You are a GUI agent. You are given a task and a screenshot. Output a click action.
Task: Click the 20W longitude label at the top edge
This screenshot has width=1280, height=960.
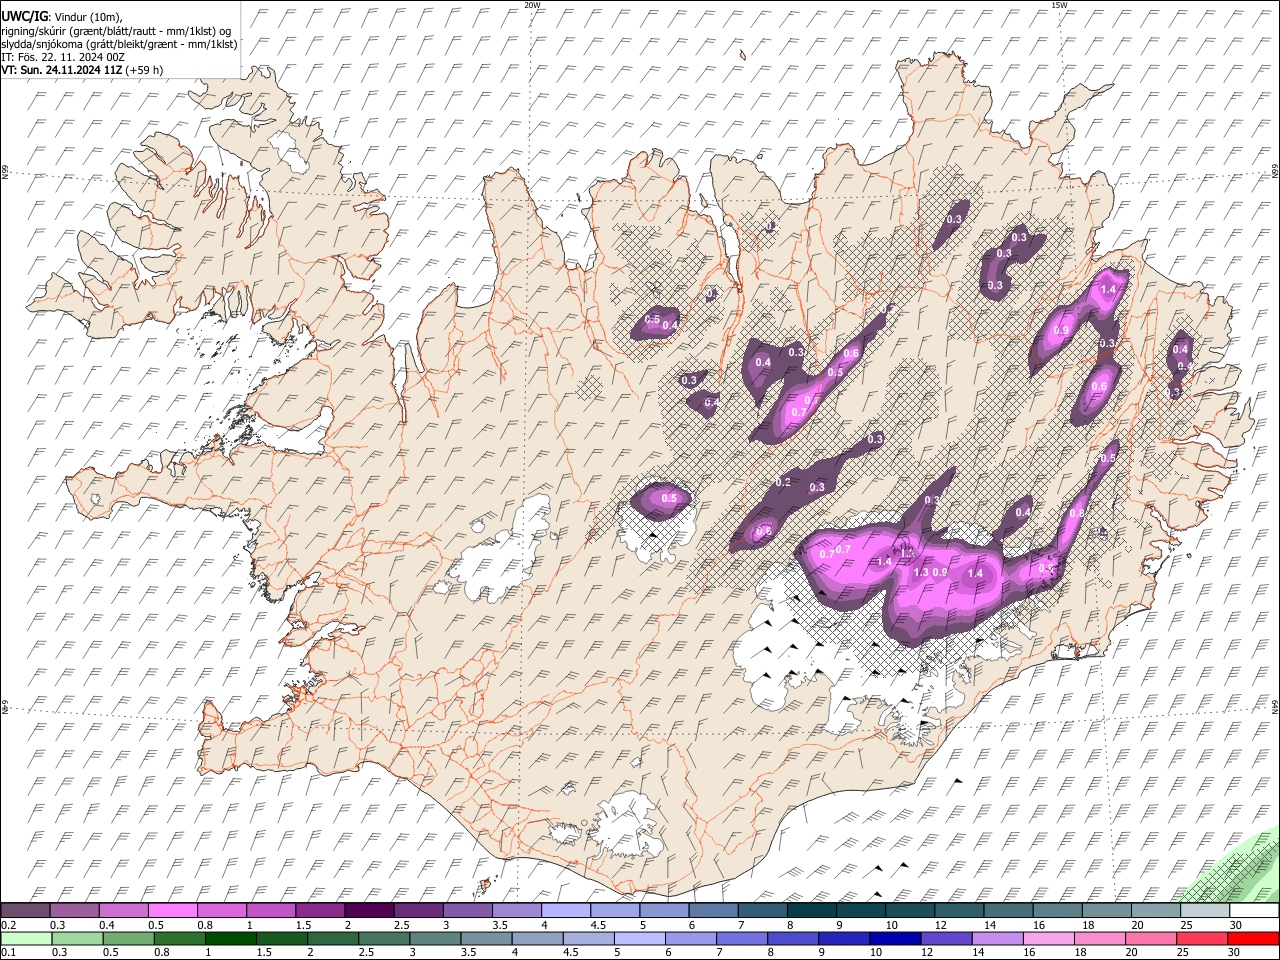[532, 5]
